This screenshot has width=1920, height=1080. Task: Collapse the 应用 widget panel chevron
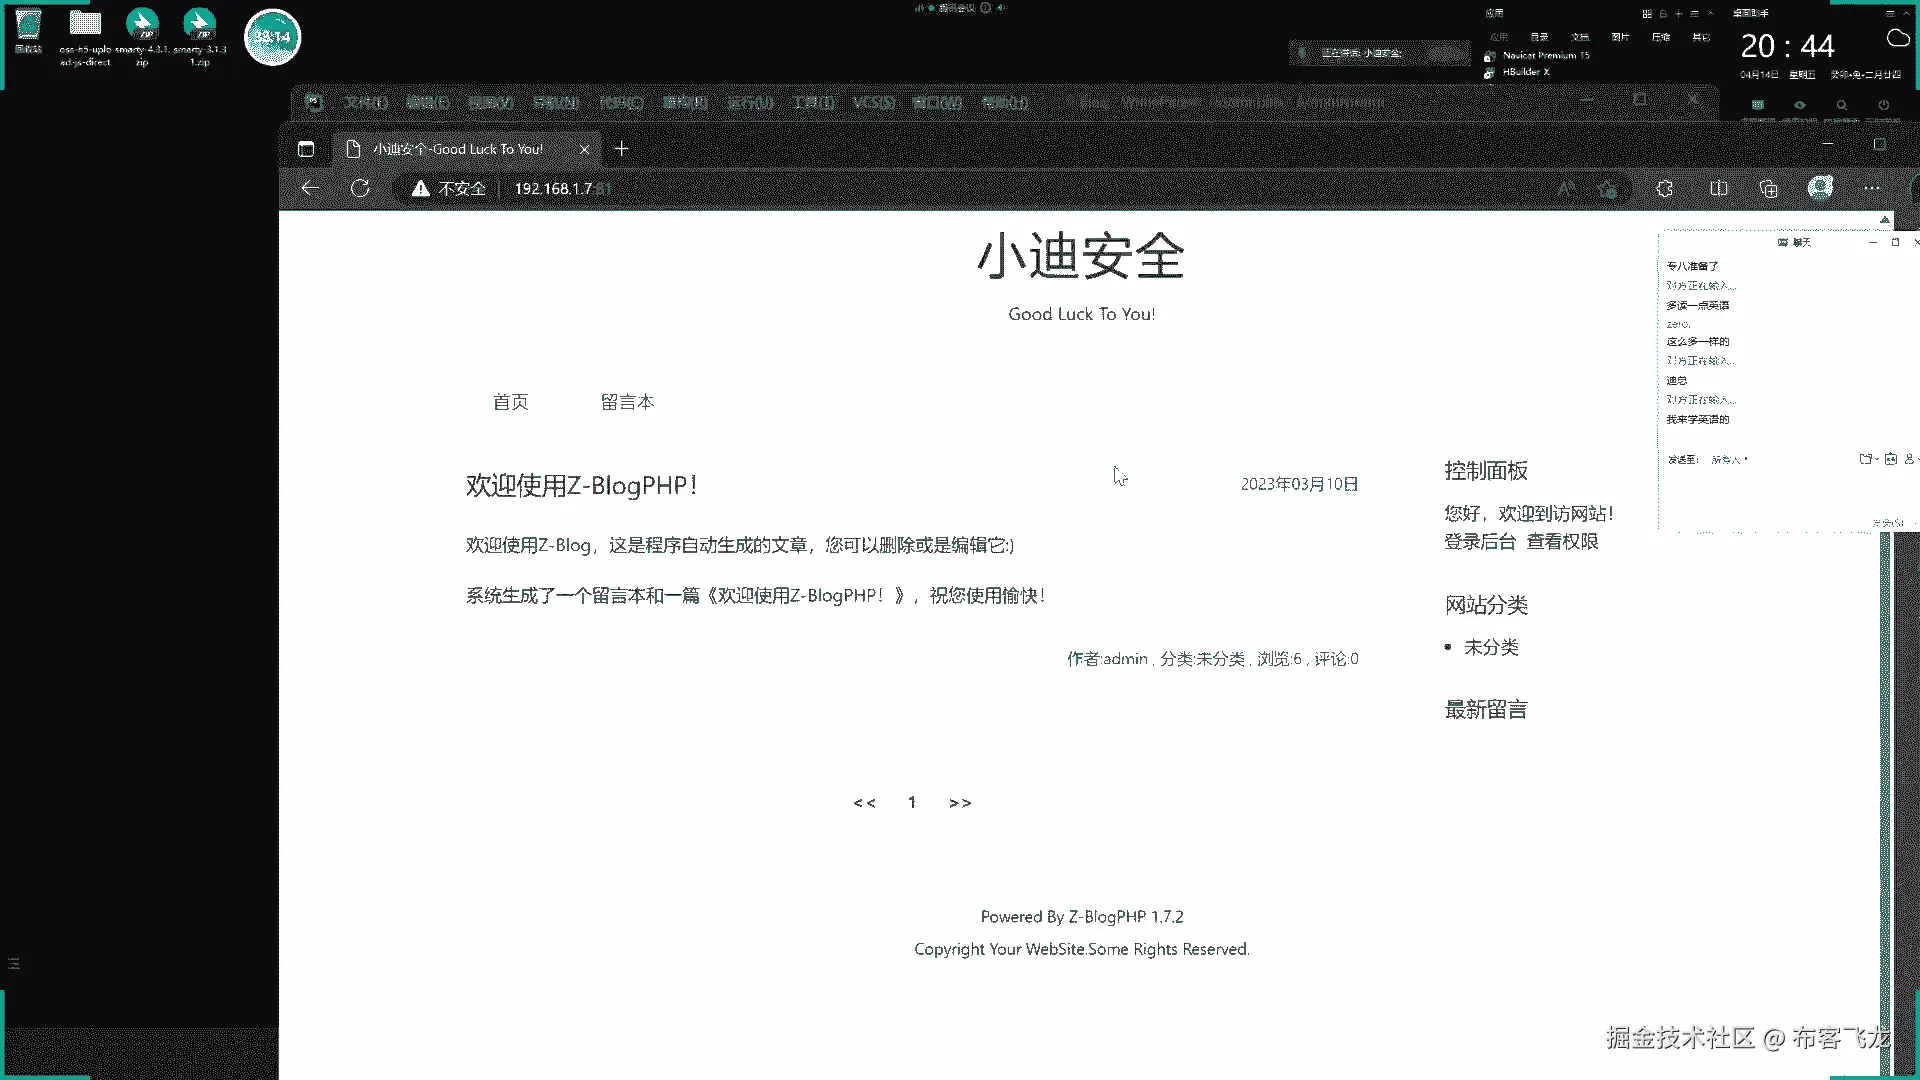(1711, 13)
